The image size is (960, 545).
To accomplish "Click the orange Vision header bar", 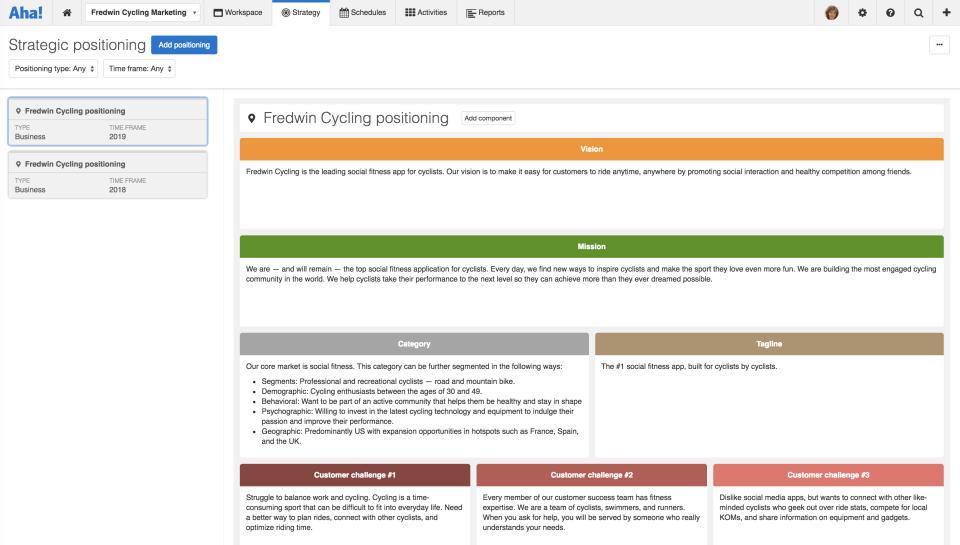I will click(x=591, y=149).
